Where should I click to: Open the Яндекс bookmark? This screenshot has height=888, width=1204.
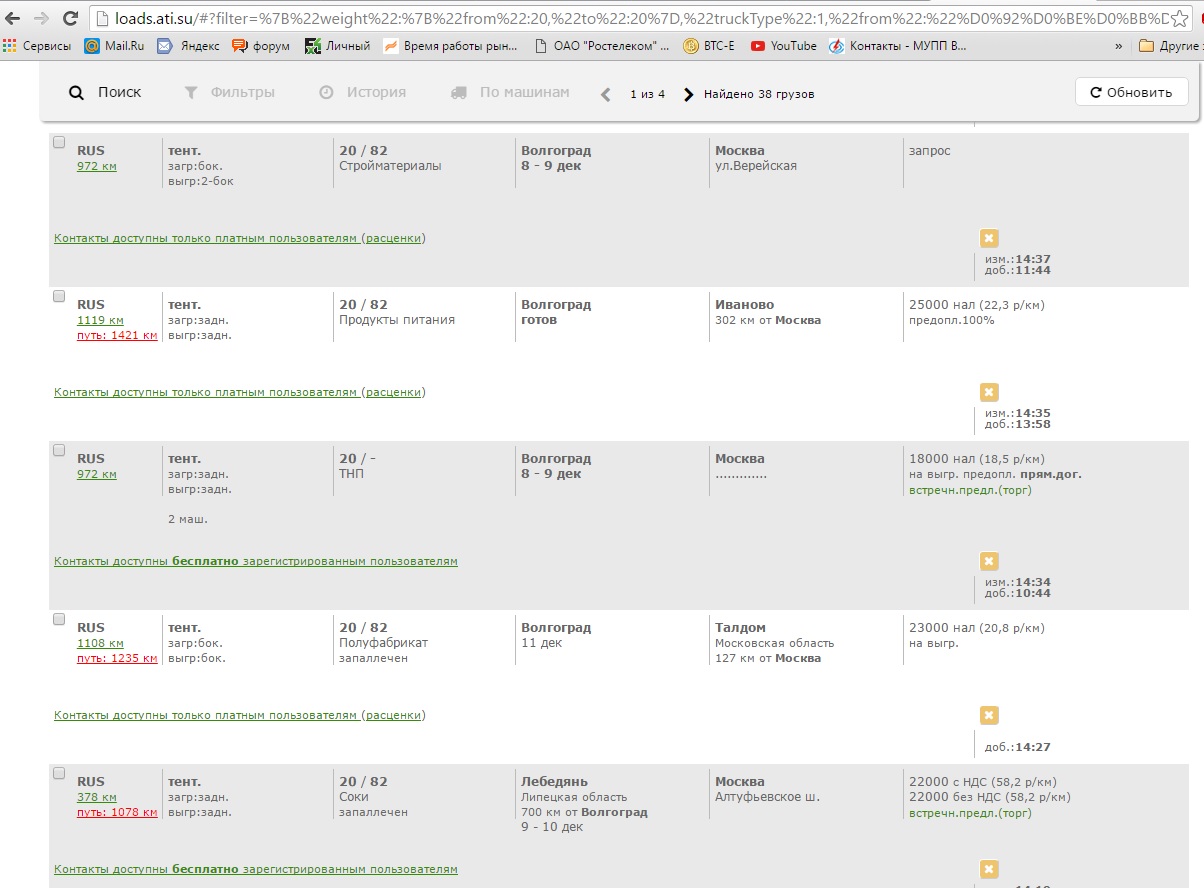pyautogui.click(x=189, y=46)
